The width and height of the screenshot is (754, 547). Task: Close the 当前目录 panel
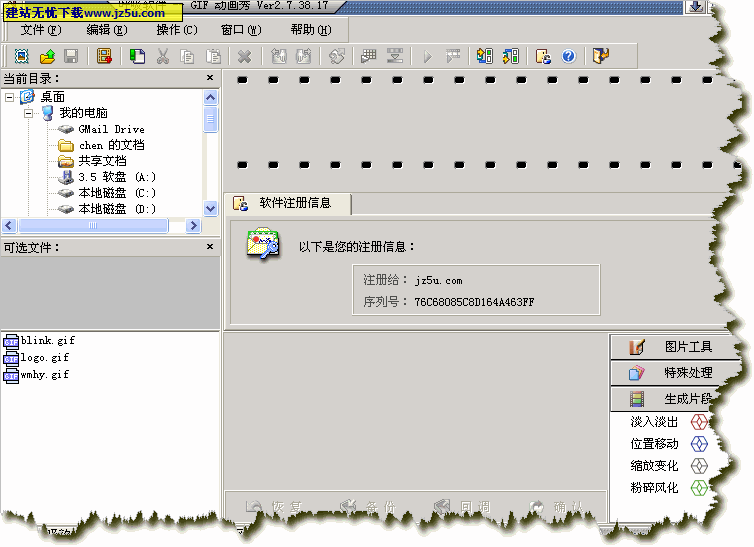tap(210, 78)
